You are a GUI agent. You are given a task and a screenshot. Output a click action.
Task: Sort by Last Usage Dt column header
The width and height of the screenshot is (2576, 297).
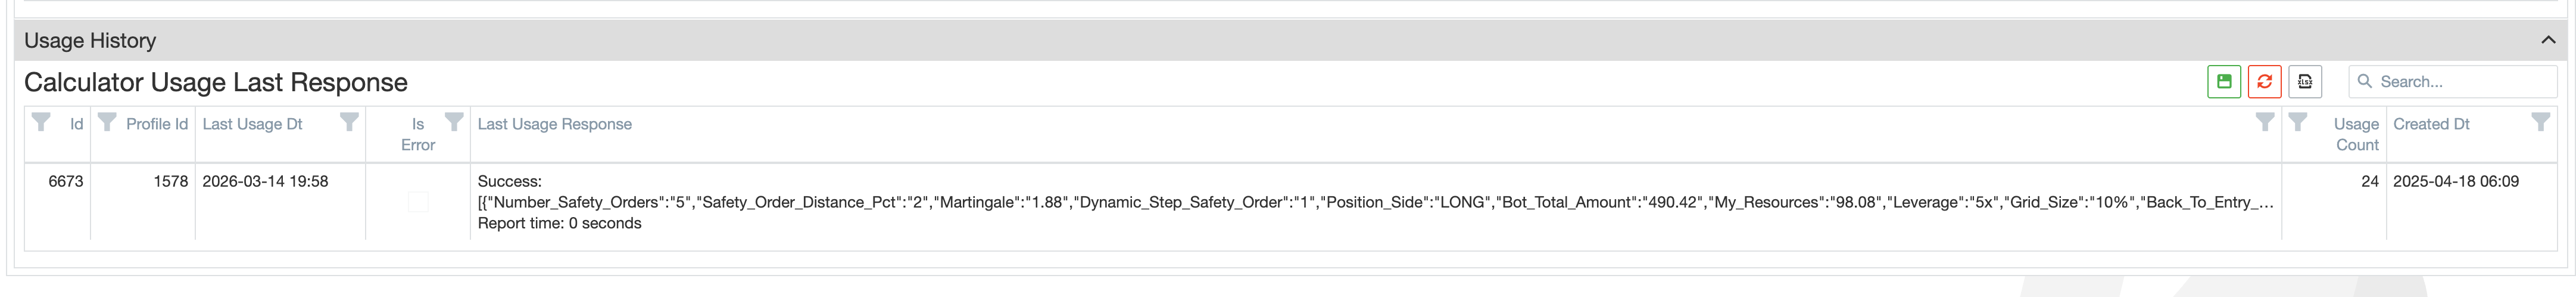[x=252, y=124]
